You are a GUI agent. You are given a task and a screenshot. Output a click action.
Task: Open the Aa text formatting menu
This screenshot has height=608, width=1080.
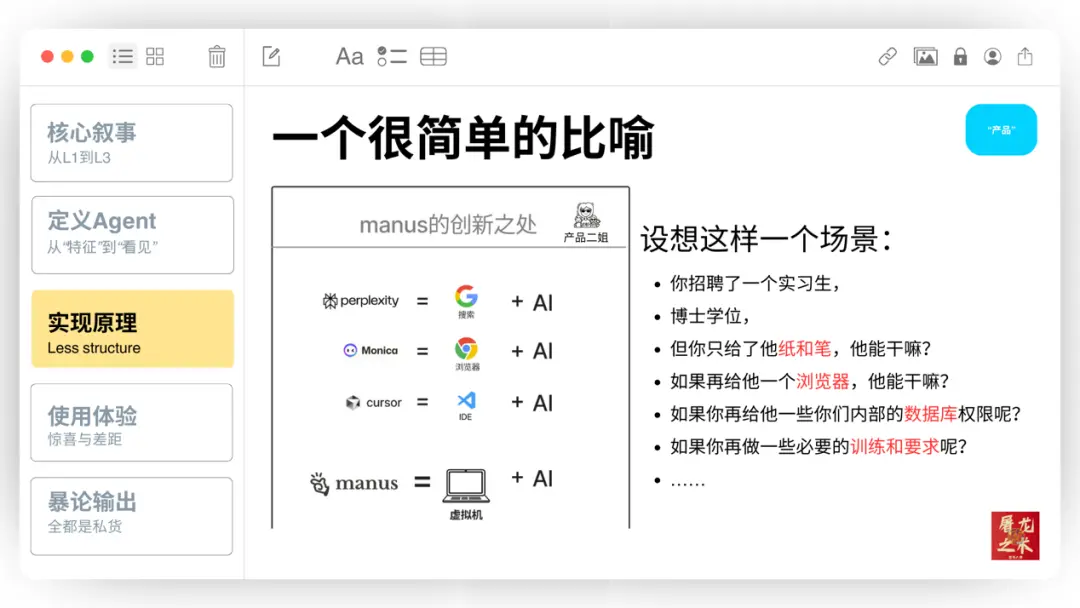348,57
